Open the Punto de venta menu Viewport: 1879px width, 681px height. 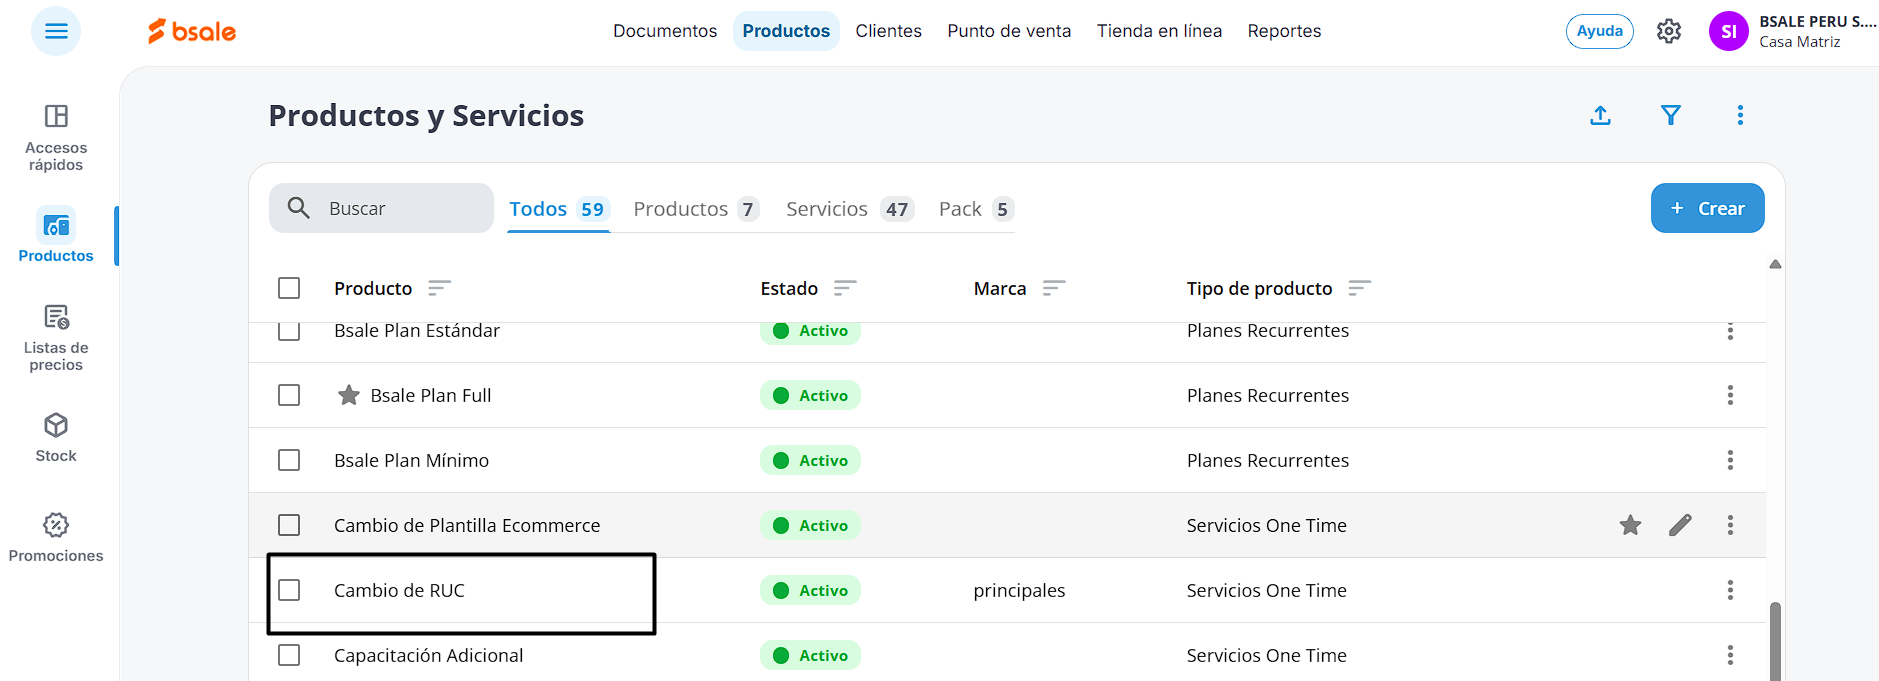click(1009, 31)
